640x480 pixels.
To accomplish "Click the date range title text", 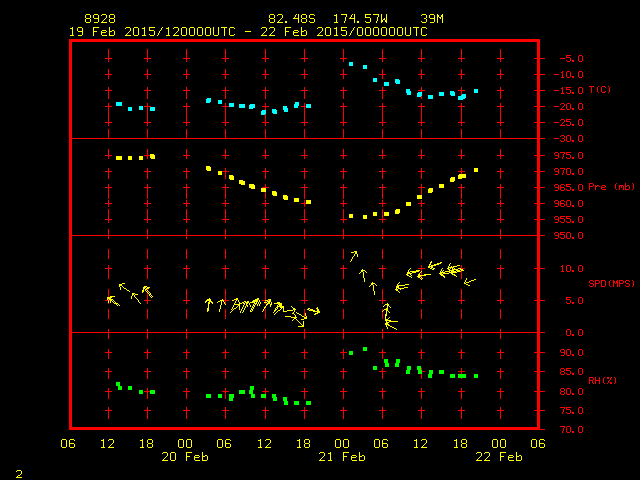I will [248, 31].
